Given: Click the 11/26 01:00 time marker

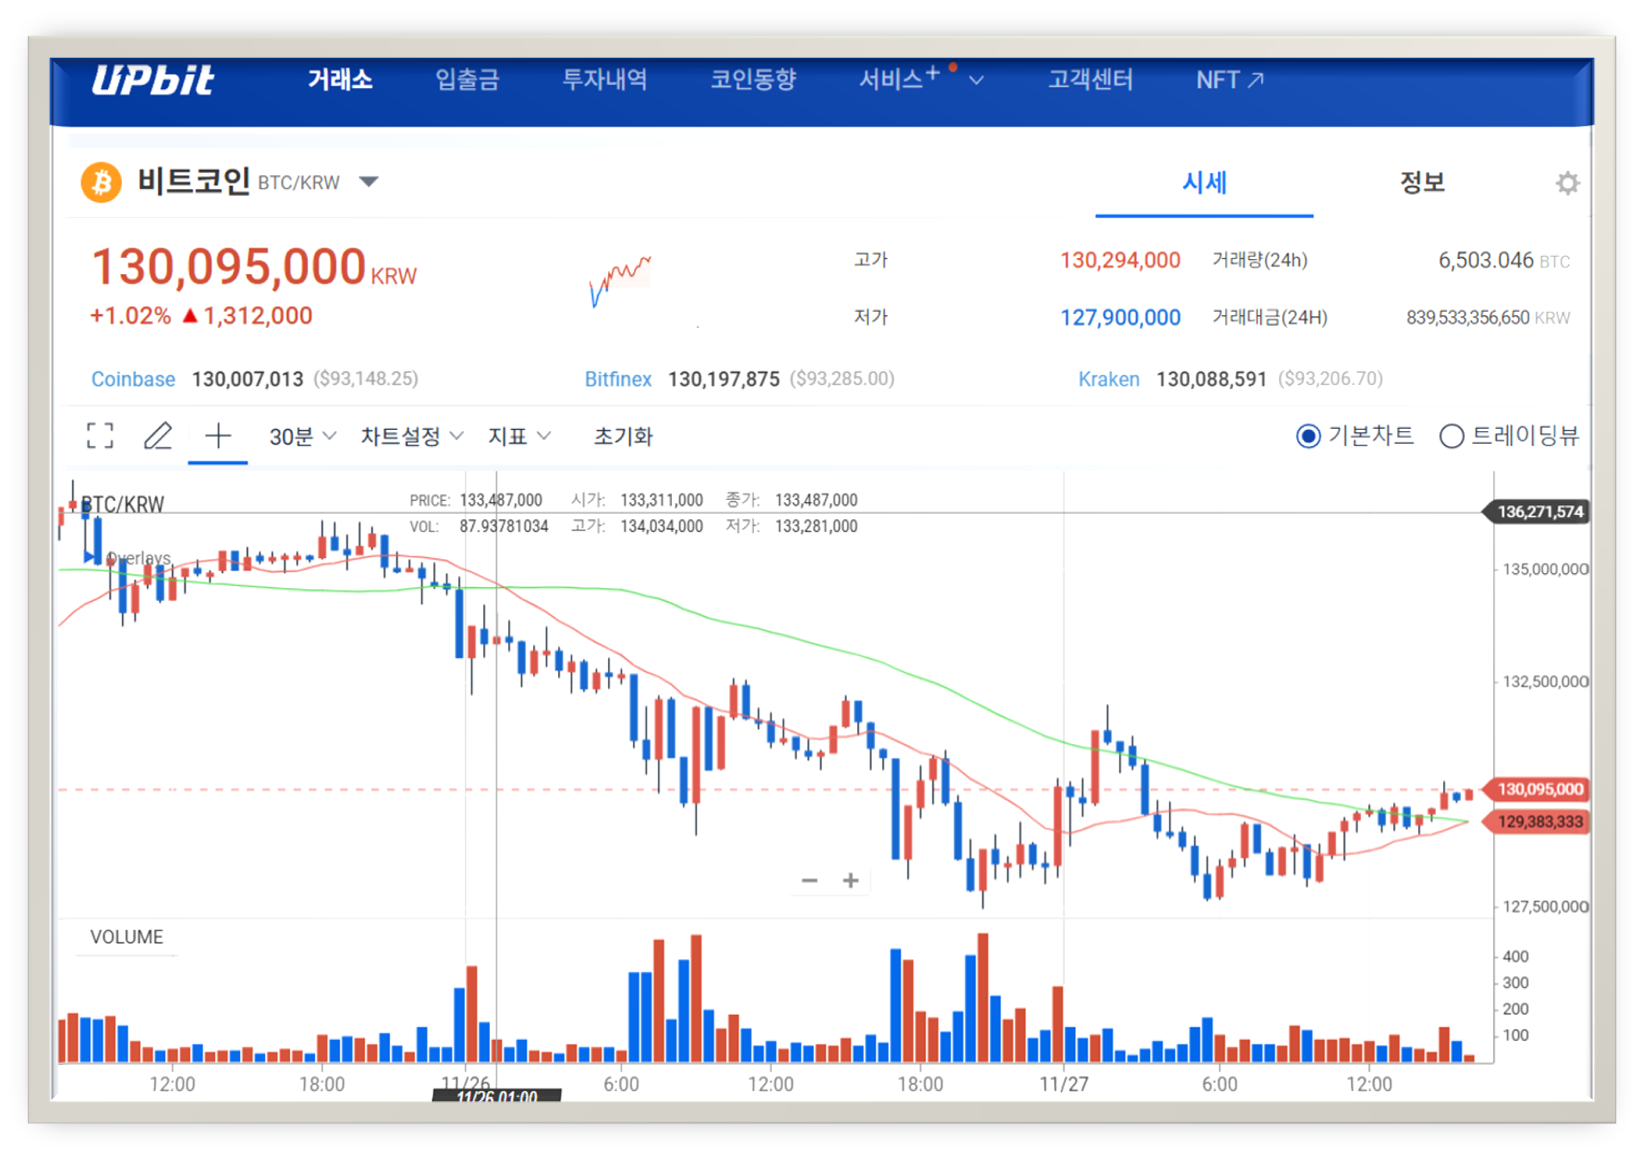Looking at the screenshot, I should (x=497, y=1096).
